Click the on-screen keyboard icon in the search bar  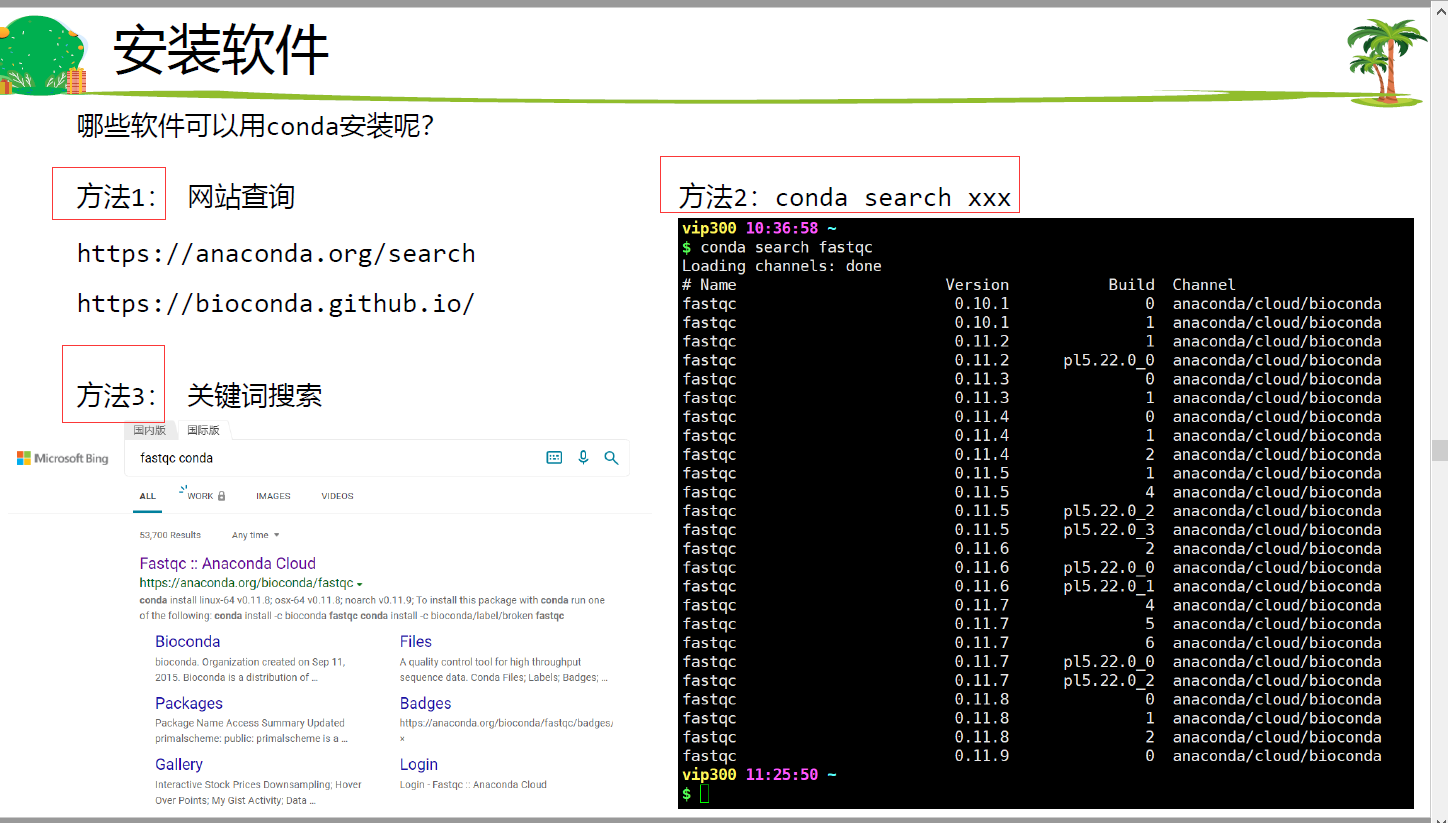tap(554, 458)
